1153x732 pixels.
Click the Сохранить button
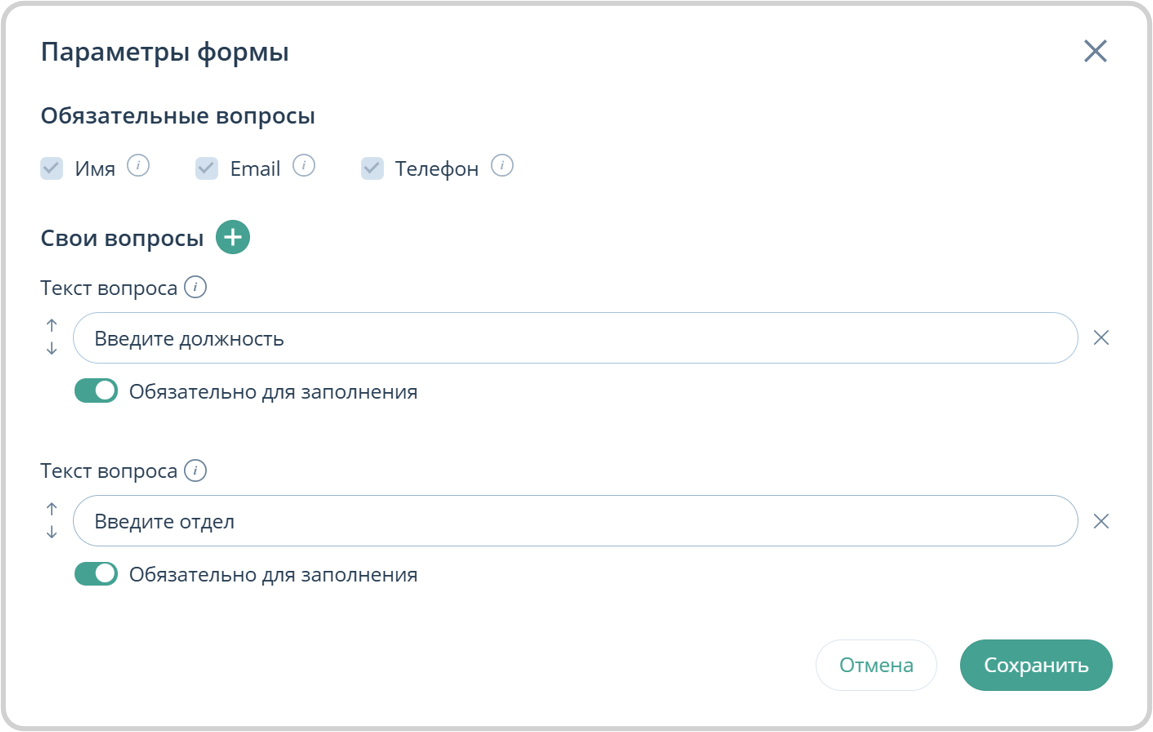[x=1036, y=664]
